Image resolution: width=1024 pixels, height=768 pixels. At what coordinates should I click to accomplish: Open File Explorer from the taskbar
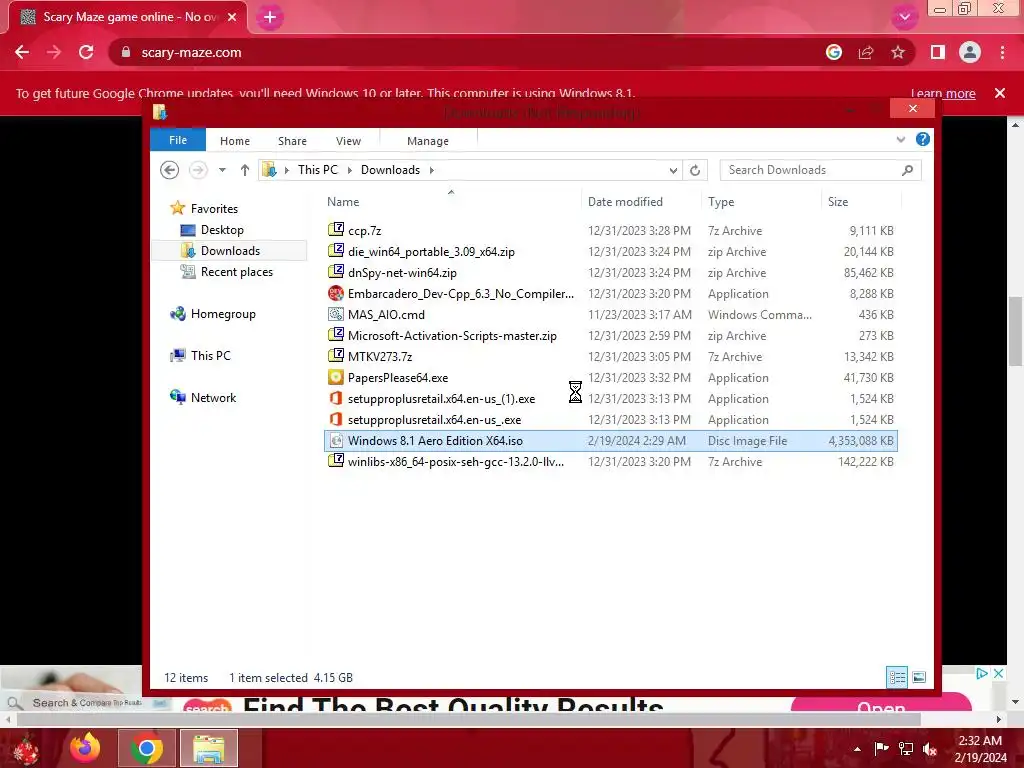(208, 748)
